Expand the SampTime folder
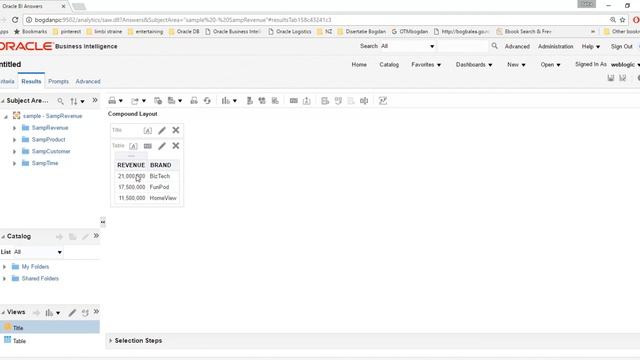The height and width of the screenshot is (360, 640). (x=14, y=164)
